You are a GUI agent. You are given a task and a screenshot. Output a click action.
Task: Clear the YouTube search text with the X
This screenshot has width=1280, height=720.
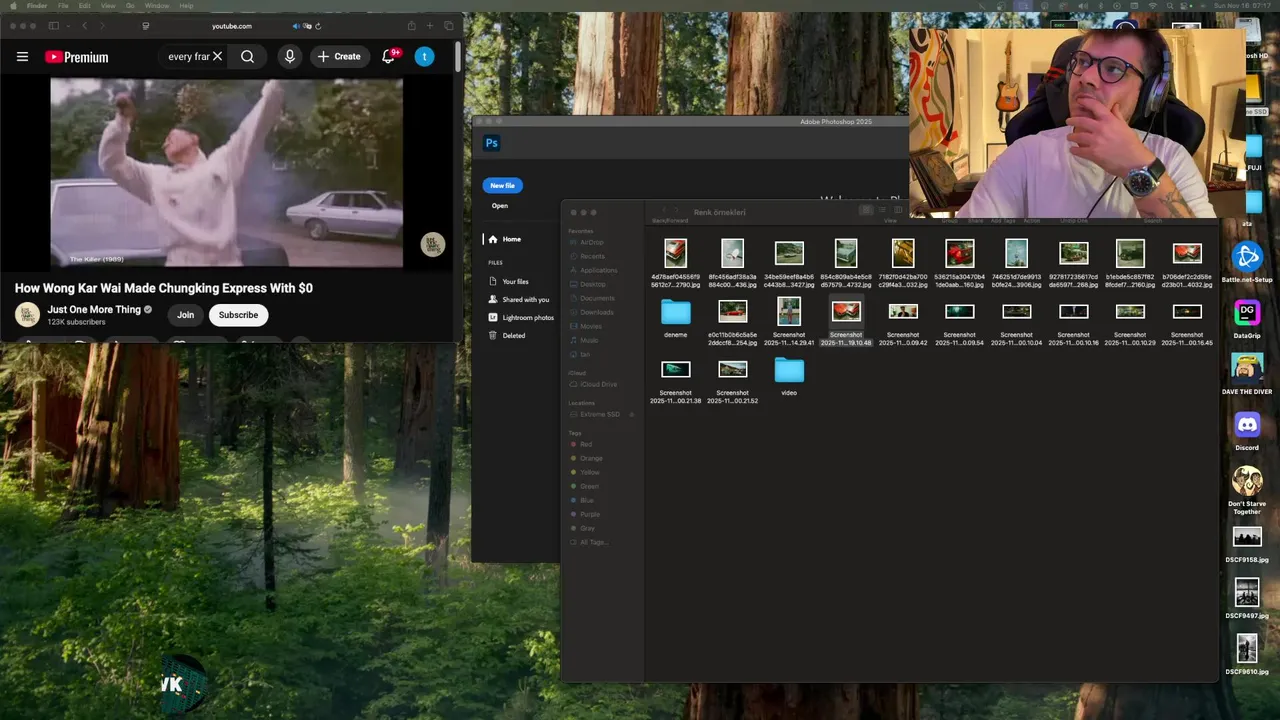point(217,57)
